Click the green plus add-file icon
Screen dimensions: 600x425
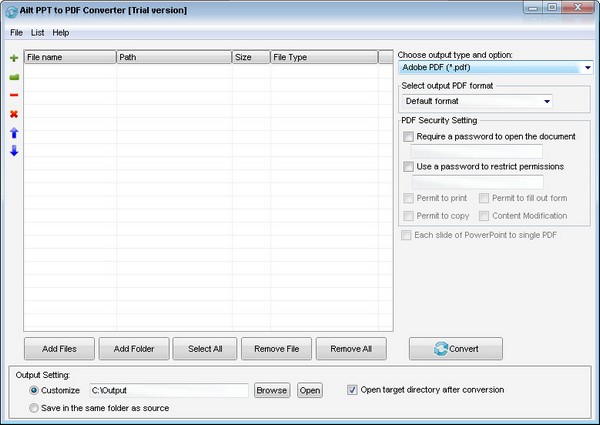coord(14,58)
